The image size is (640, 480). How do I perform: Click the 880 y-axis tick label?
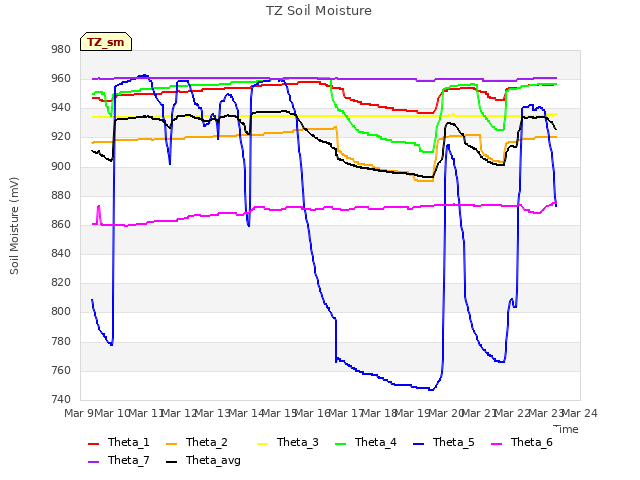(61, 196)
